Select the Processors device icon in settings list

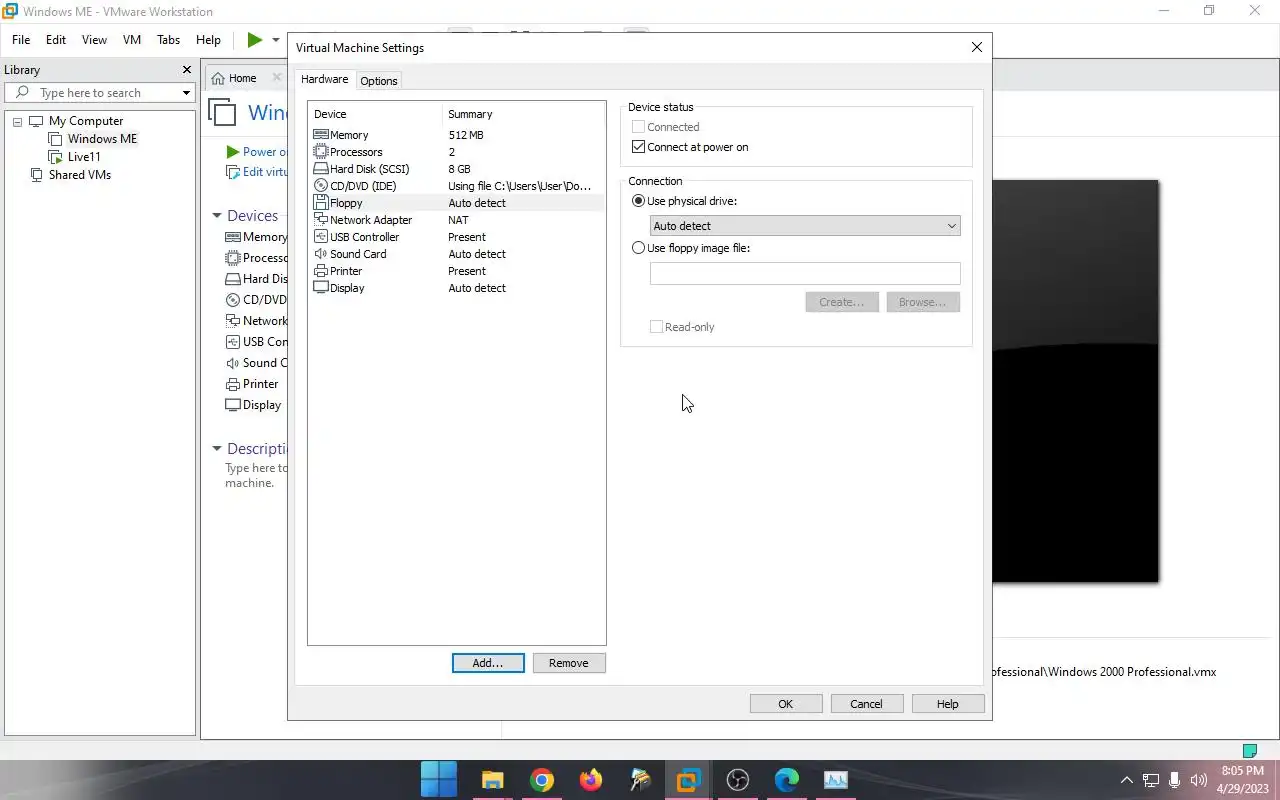click(321, 152)
